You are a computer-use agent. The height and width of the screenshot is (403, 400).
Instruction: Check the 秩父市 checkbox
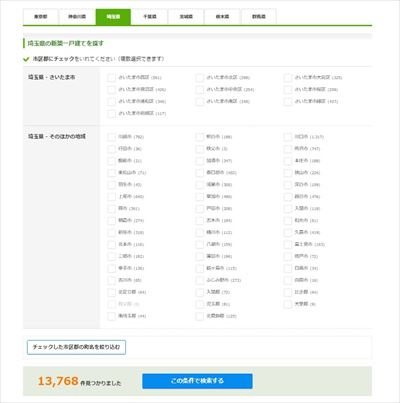tap(200, 149)
